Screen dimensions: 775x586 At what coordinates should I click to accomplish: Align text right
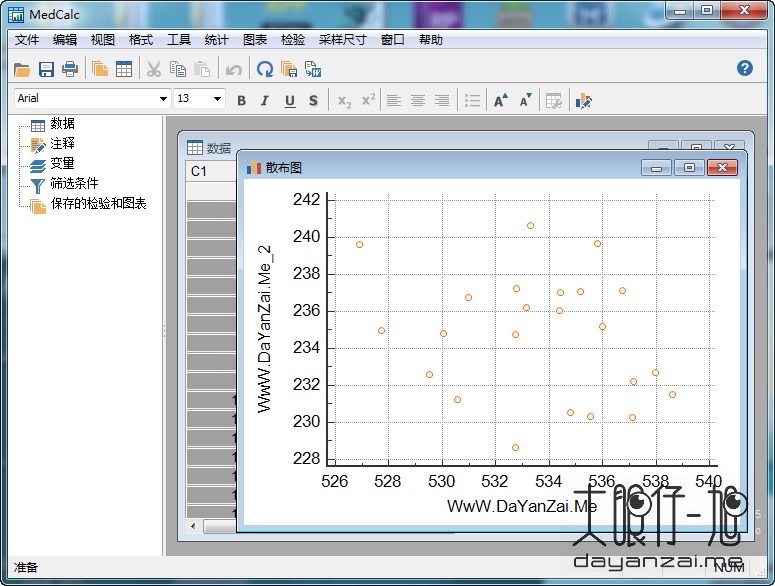pyautogui.click(x=442, y=101)
